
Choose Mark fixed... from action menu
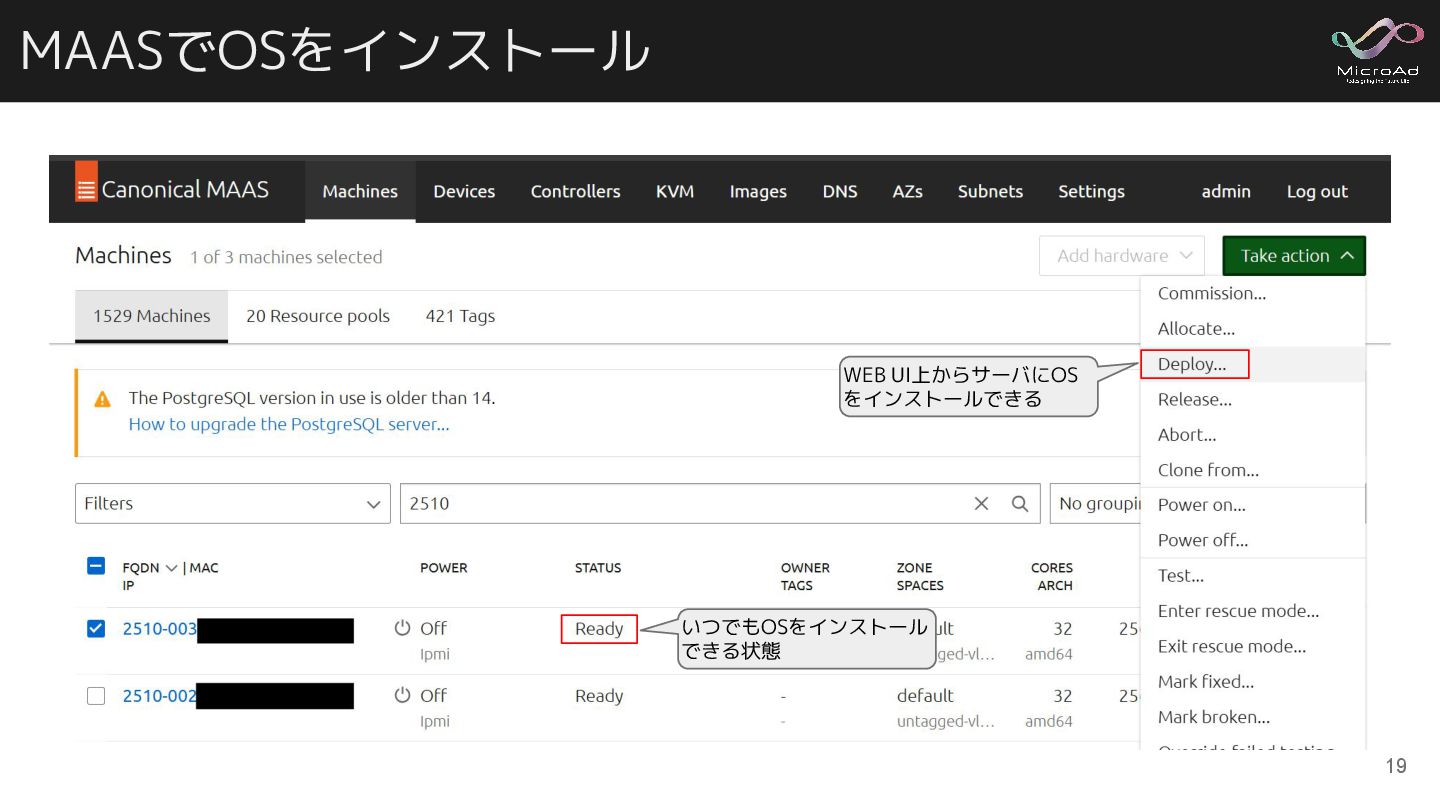pos(1252,682)
